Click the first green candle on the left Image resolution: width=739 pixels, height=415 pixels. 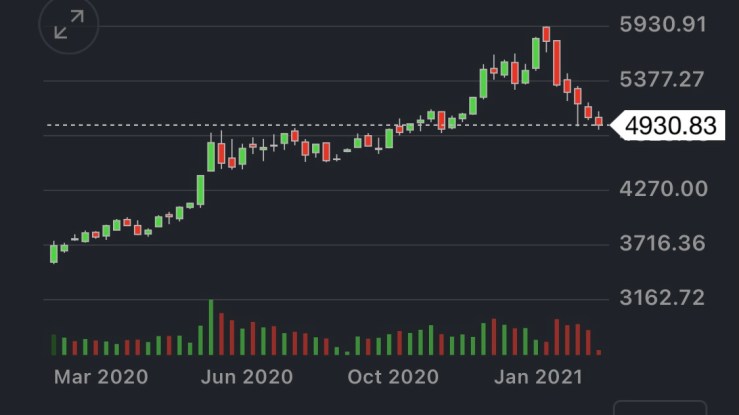click(54, 253)
